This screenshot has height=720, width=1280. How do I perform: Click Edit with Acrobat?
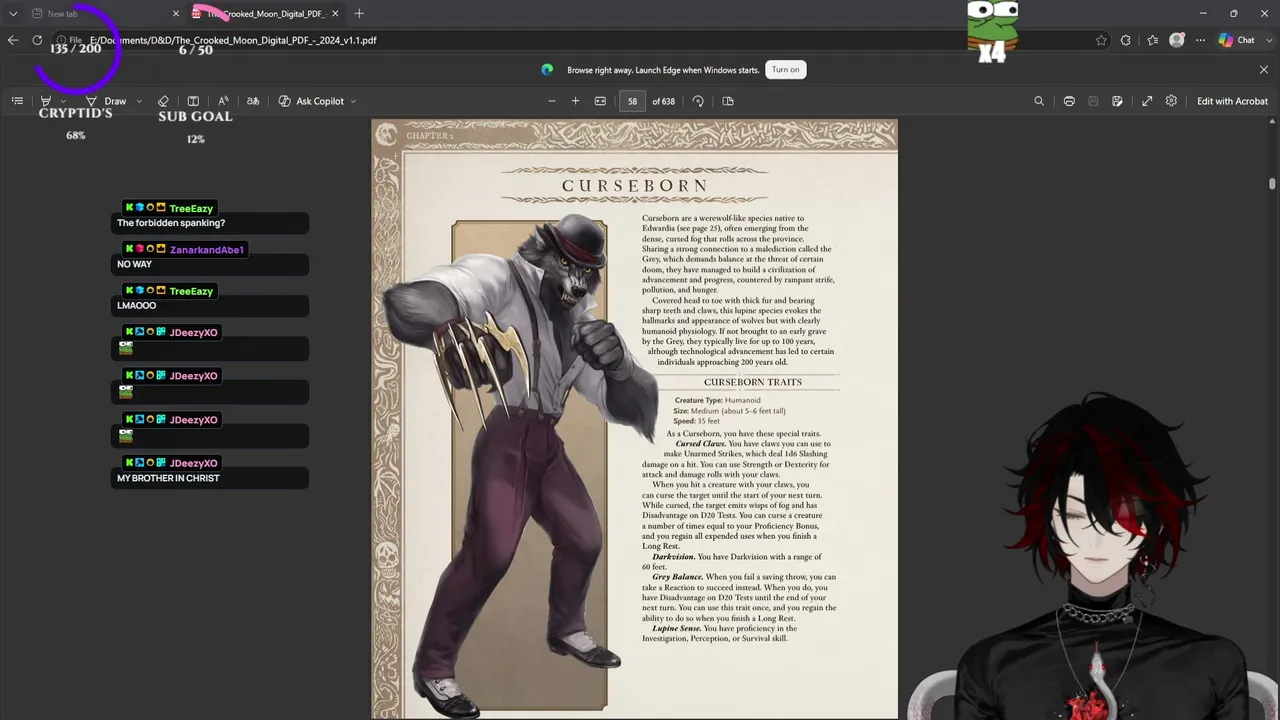click(x=1232, y=101)
